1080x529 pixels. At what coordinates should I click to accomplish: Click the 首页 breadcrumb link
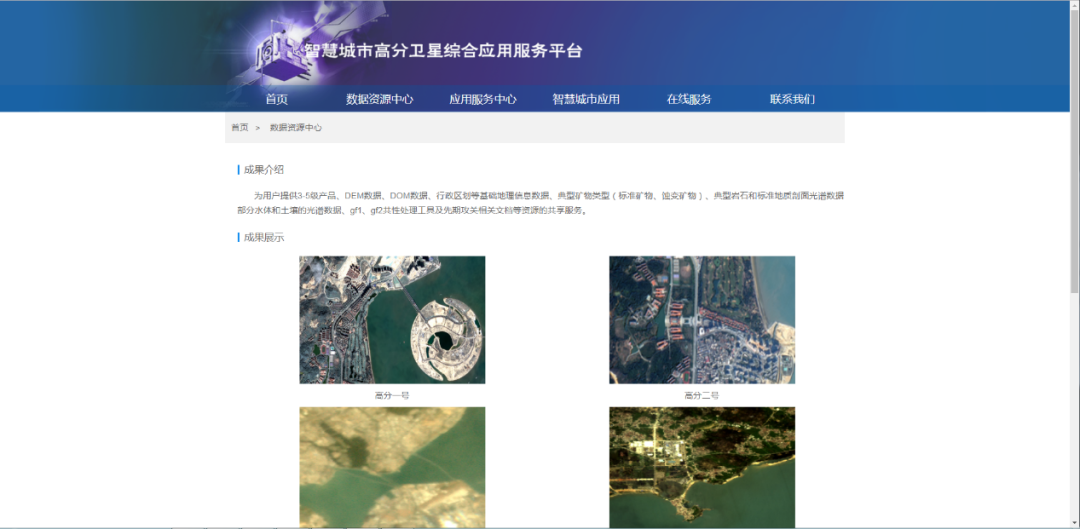(x=240, y=128)
